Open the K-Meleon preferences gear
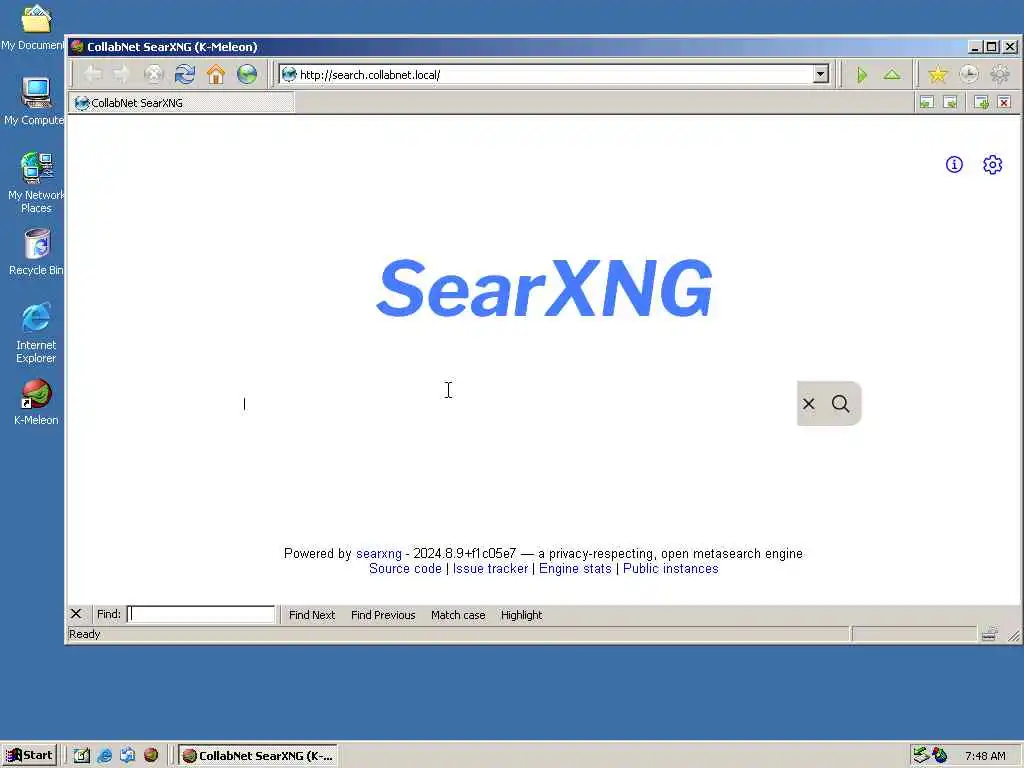1024x768 pixels. [1000, 74]
